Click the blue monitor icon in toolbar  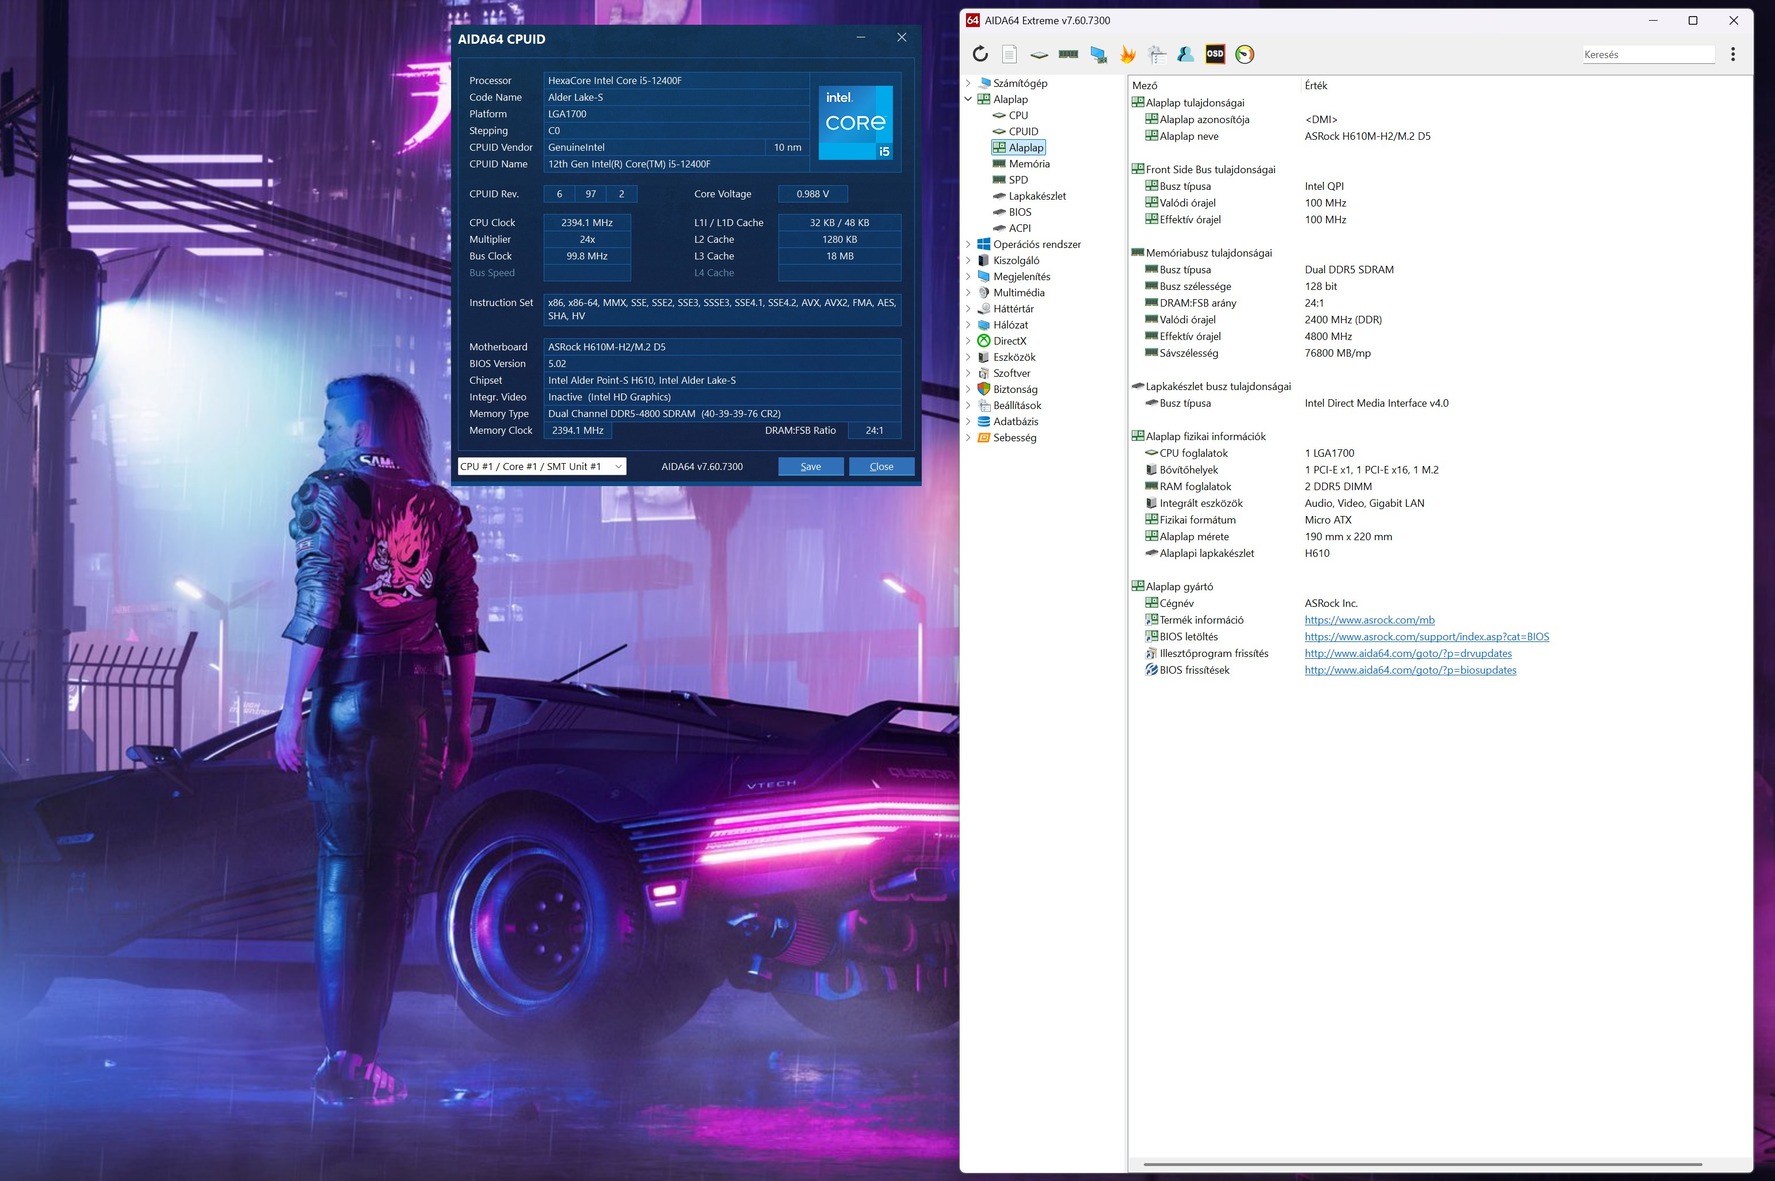click(x=1098, y=54)
